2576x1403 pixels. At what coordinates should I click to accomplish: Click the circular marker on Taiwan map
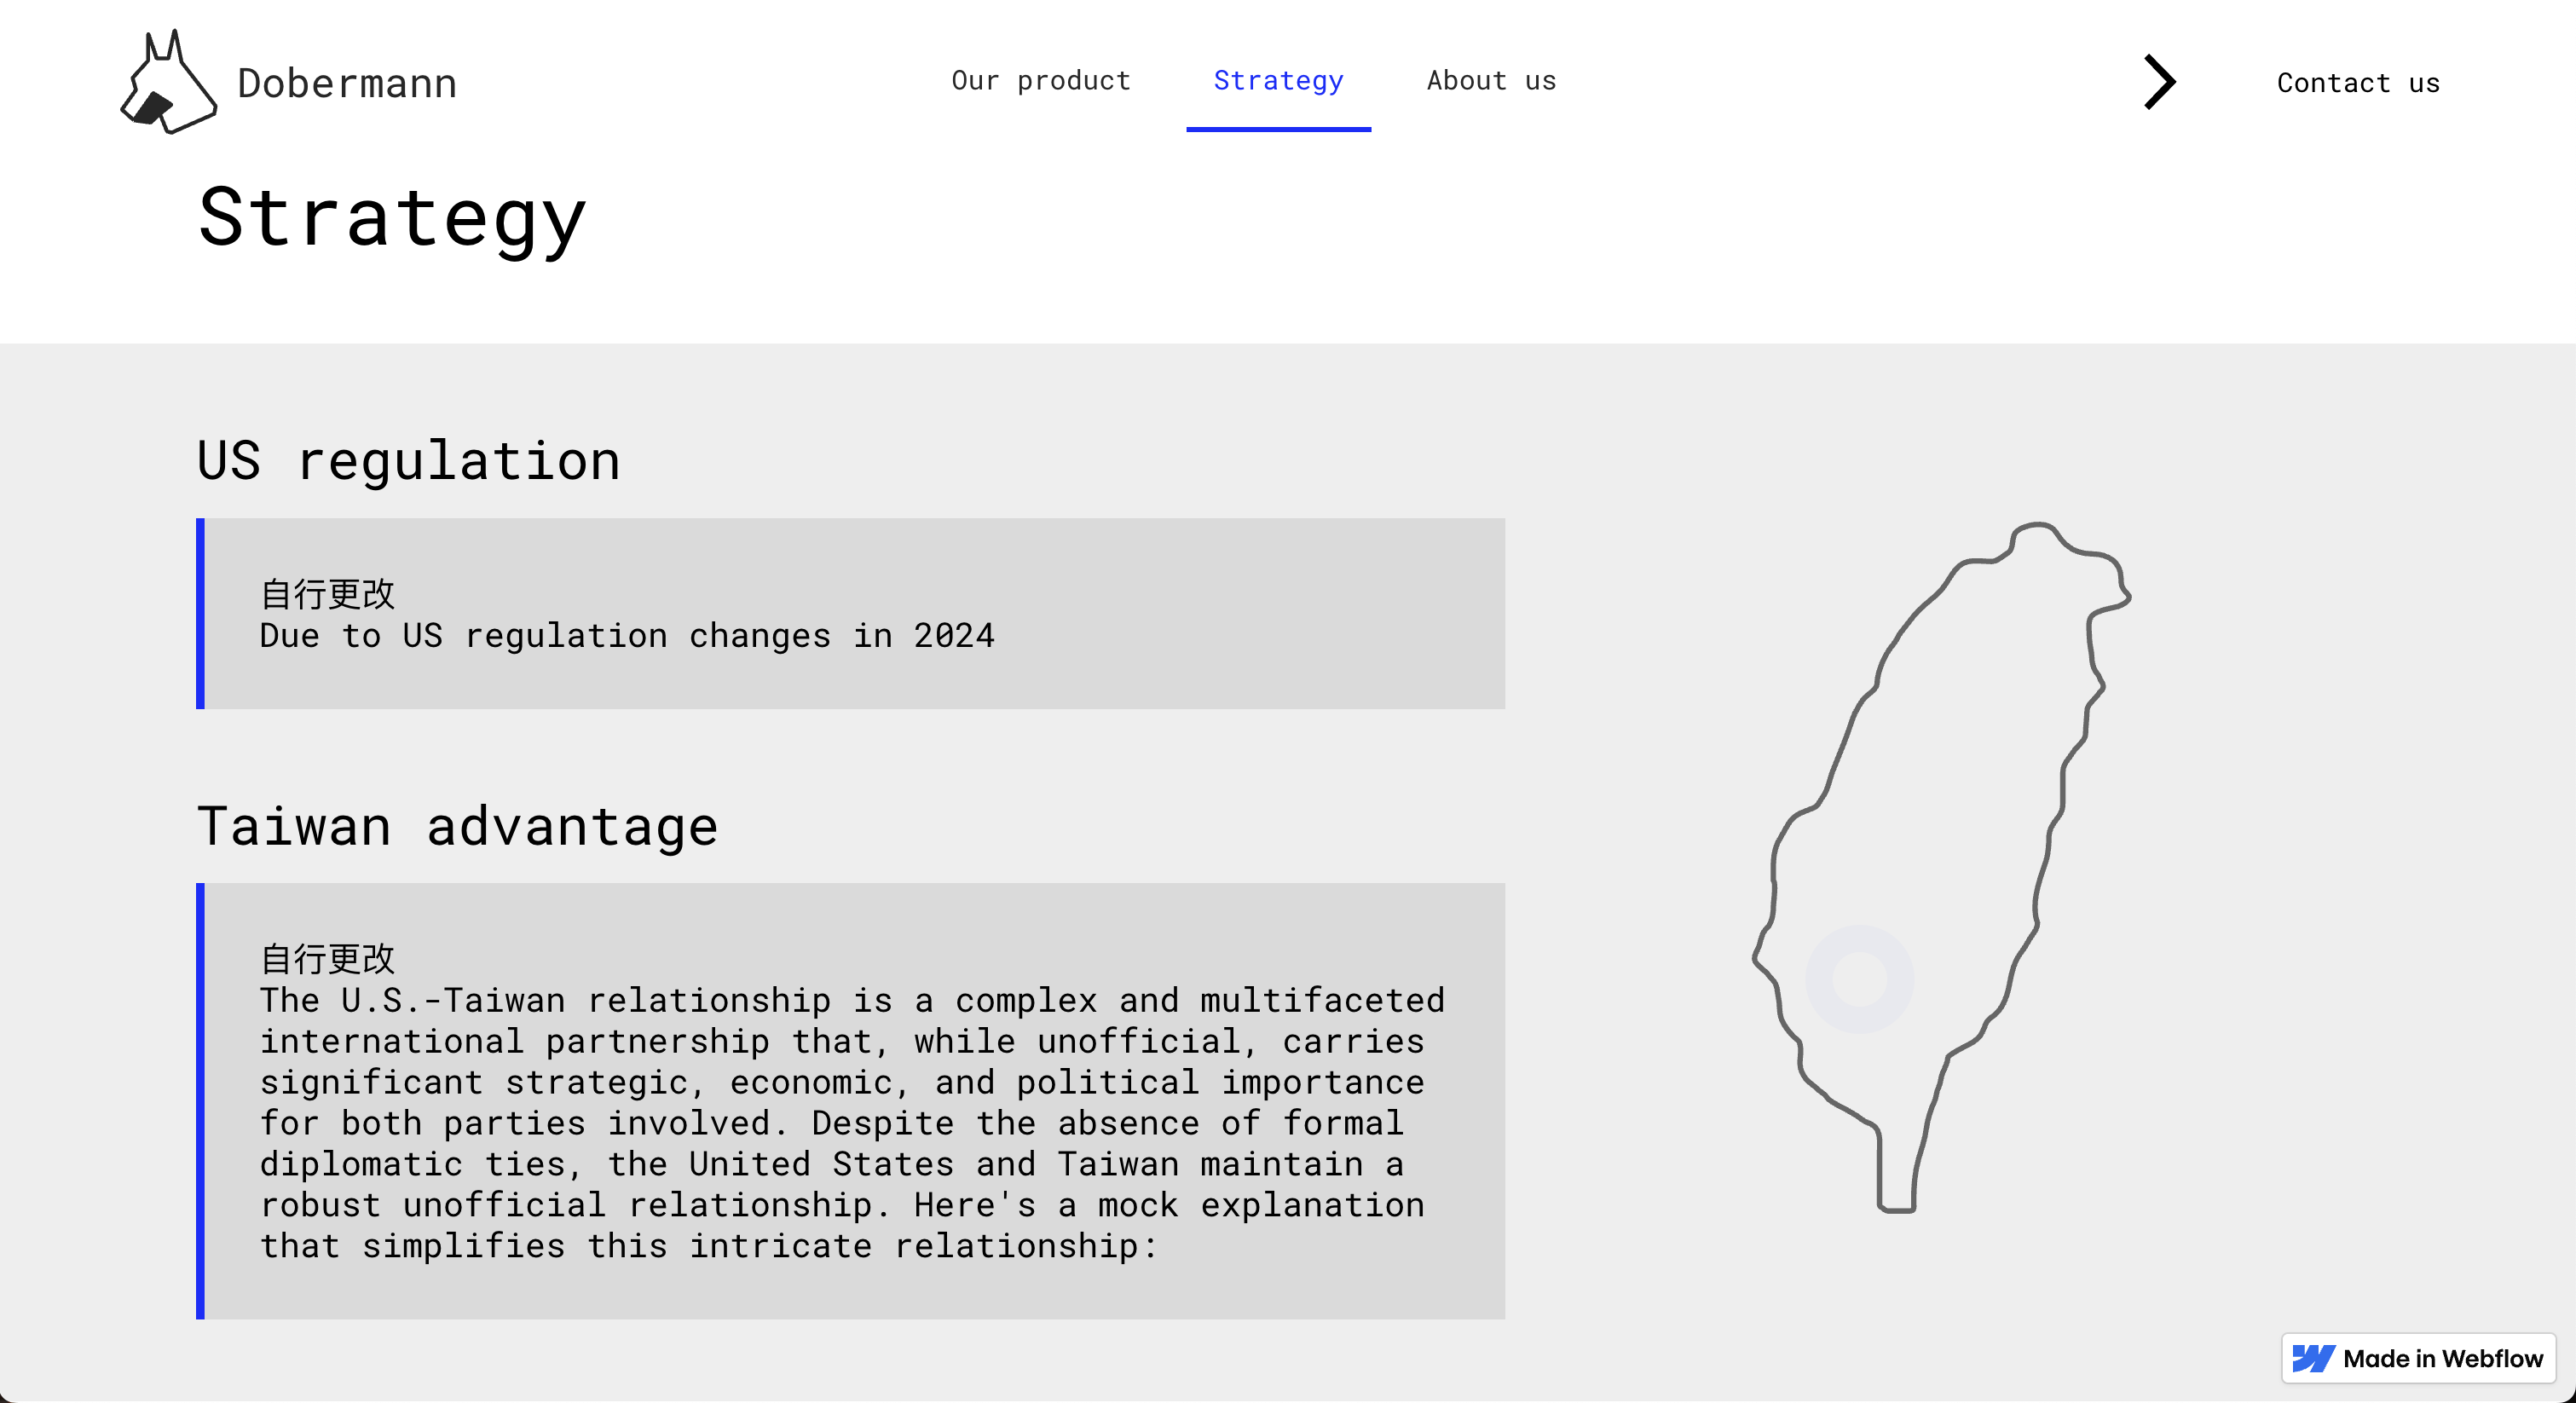1859,978
